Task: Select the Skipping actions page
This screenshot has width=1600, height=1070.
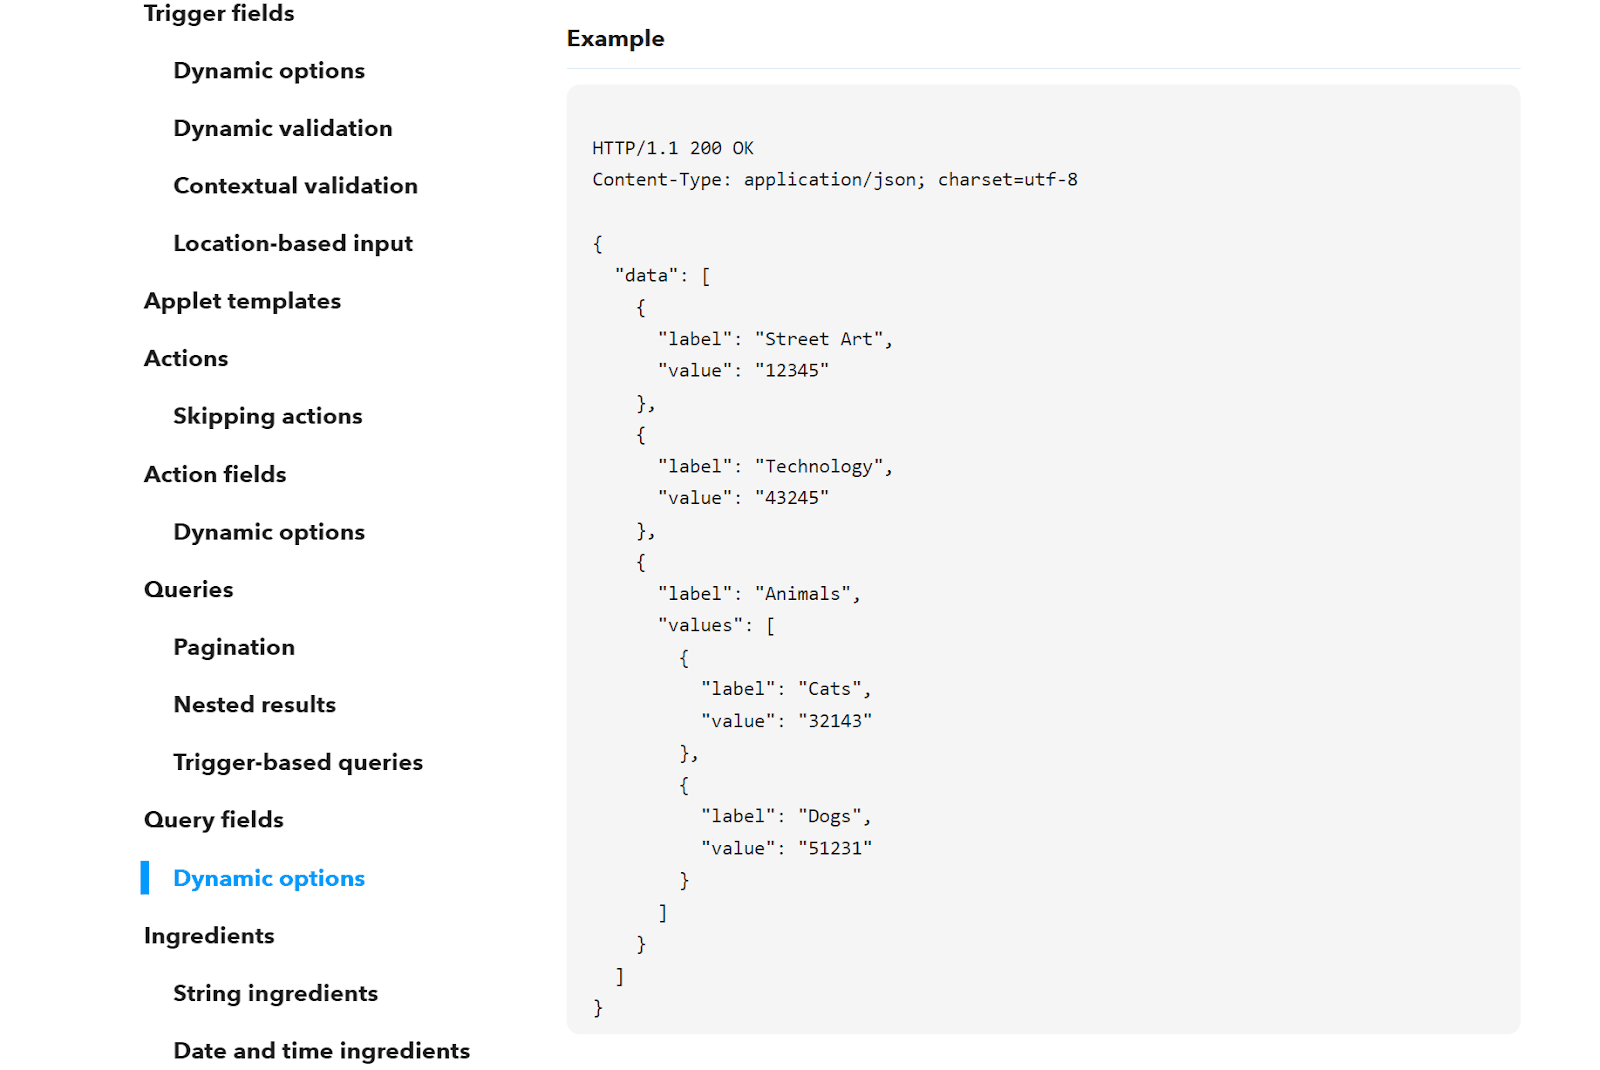Action: (x=267, y=415)
